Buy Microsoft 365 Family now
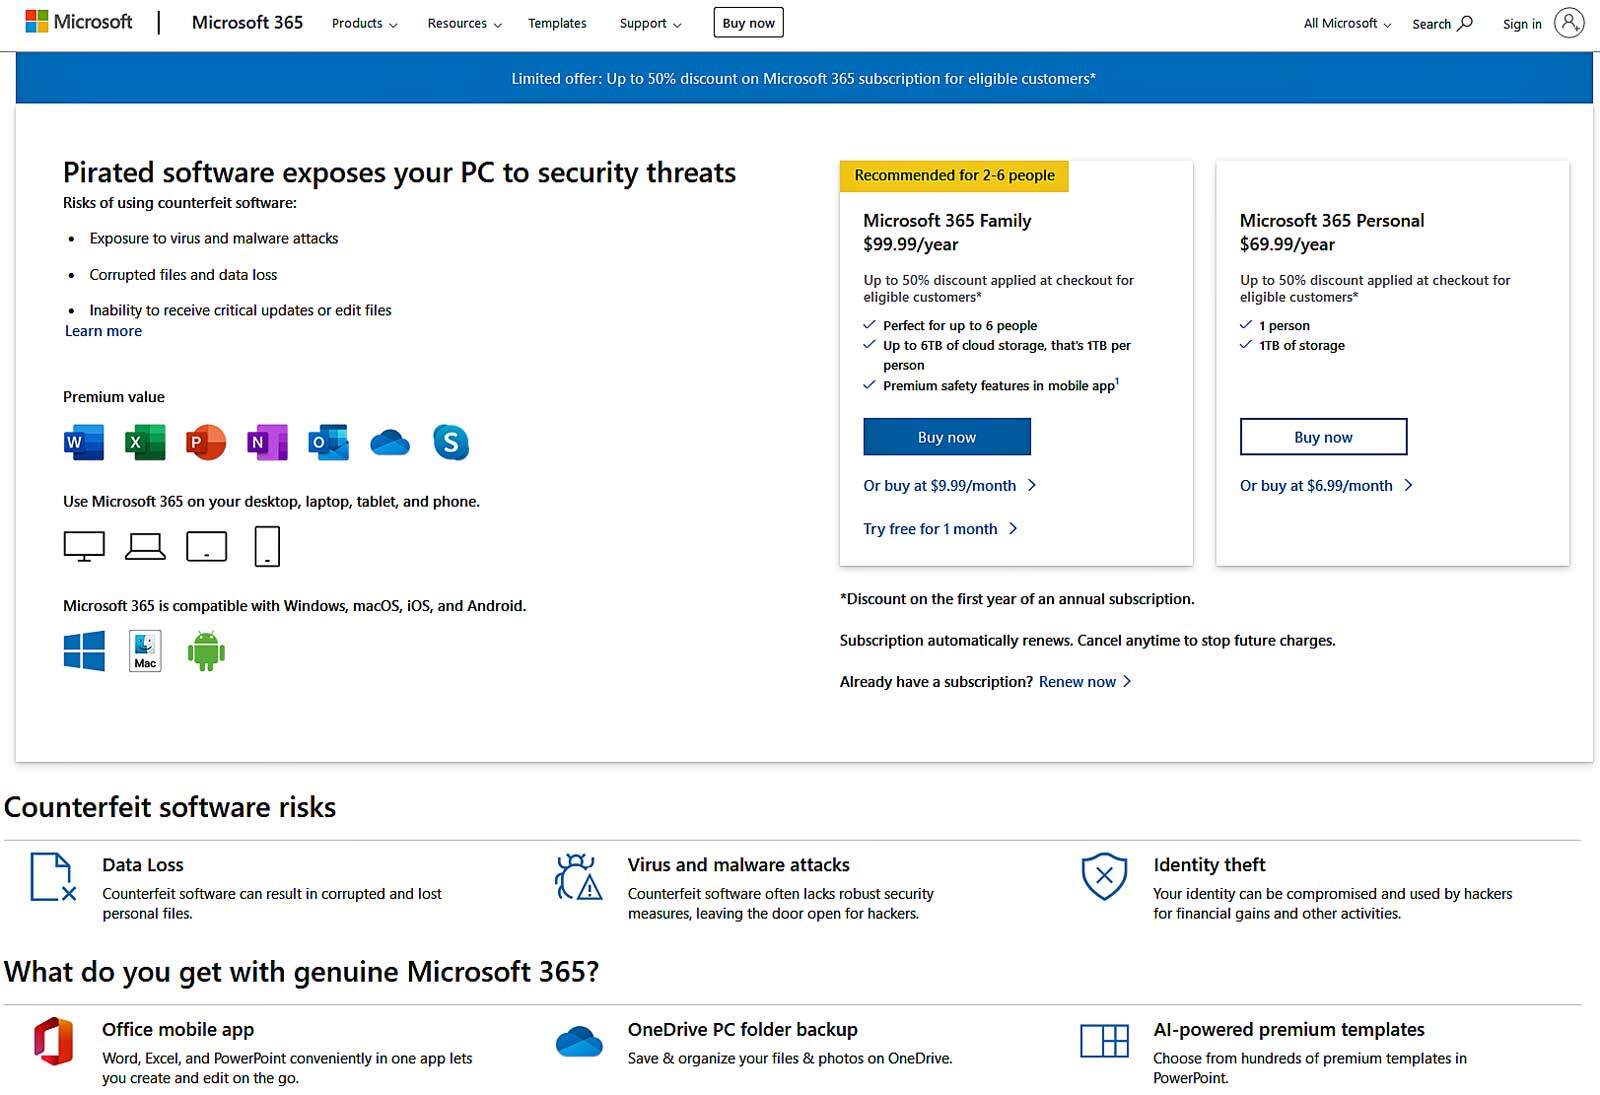 pos(947,437)
